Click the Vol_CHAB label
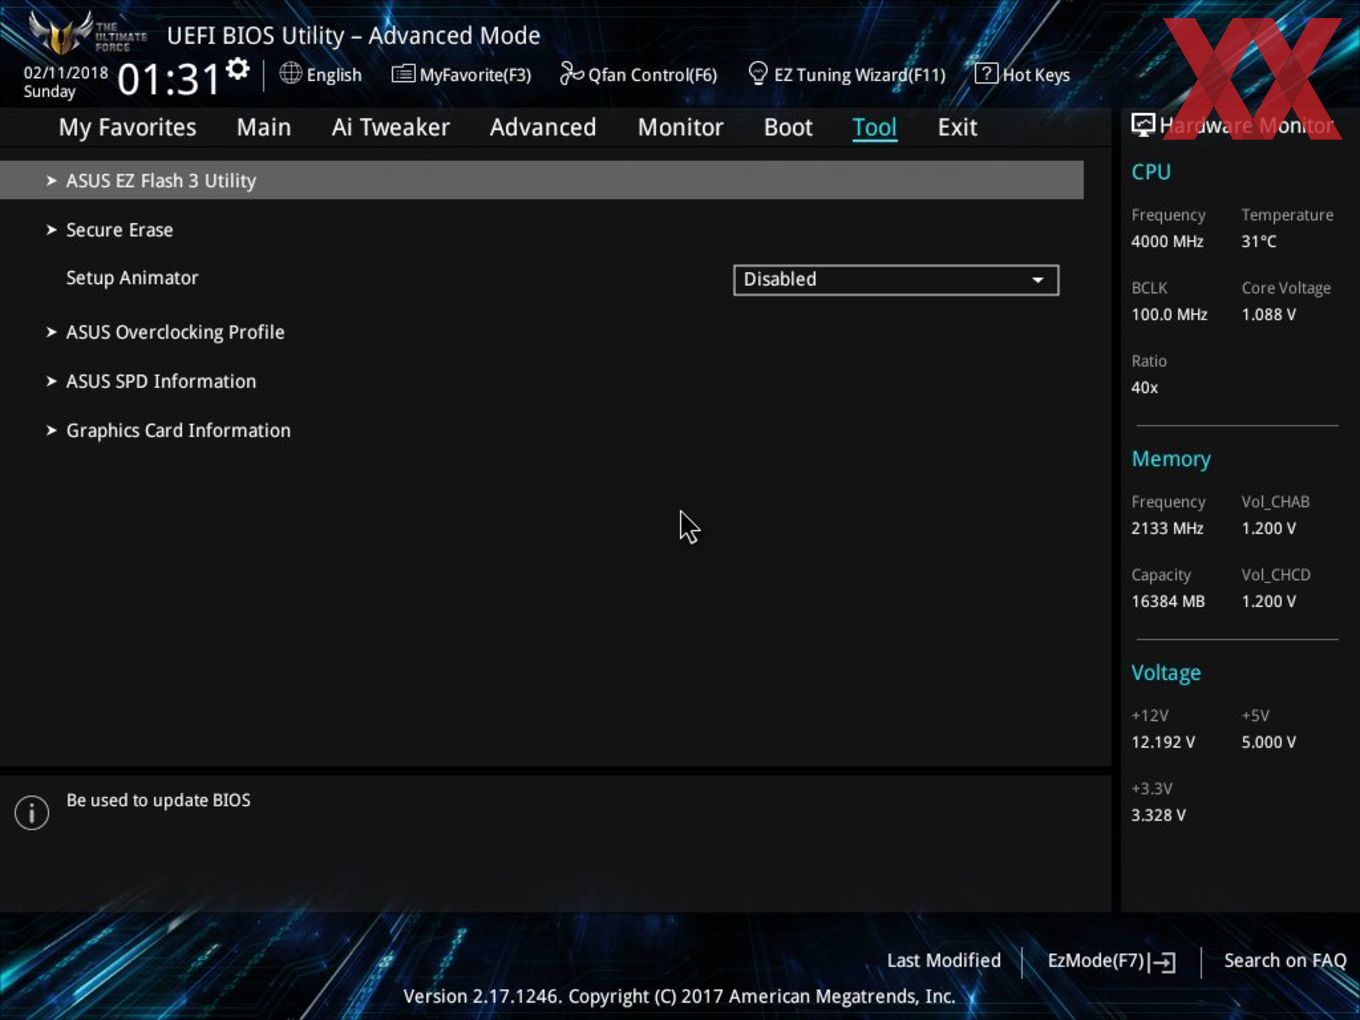1360x1020 pixels. coord(1275,502)
